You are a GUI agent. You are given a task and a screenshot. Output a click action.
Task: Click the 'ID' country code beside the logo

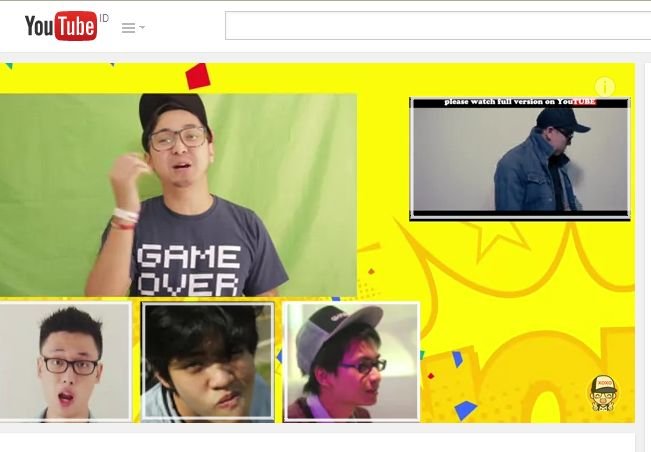[x=104, y=18]
